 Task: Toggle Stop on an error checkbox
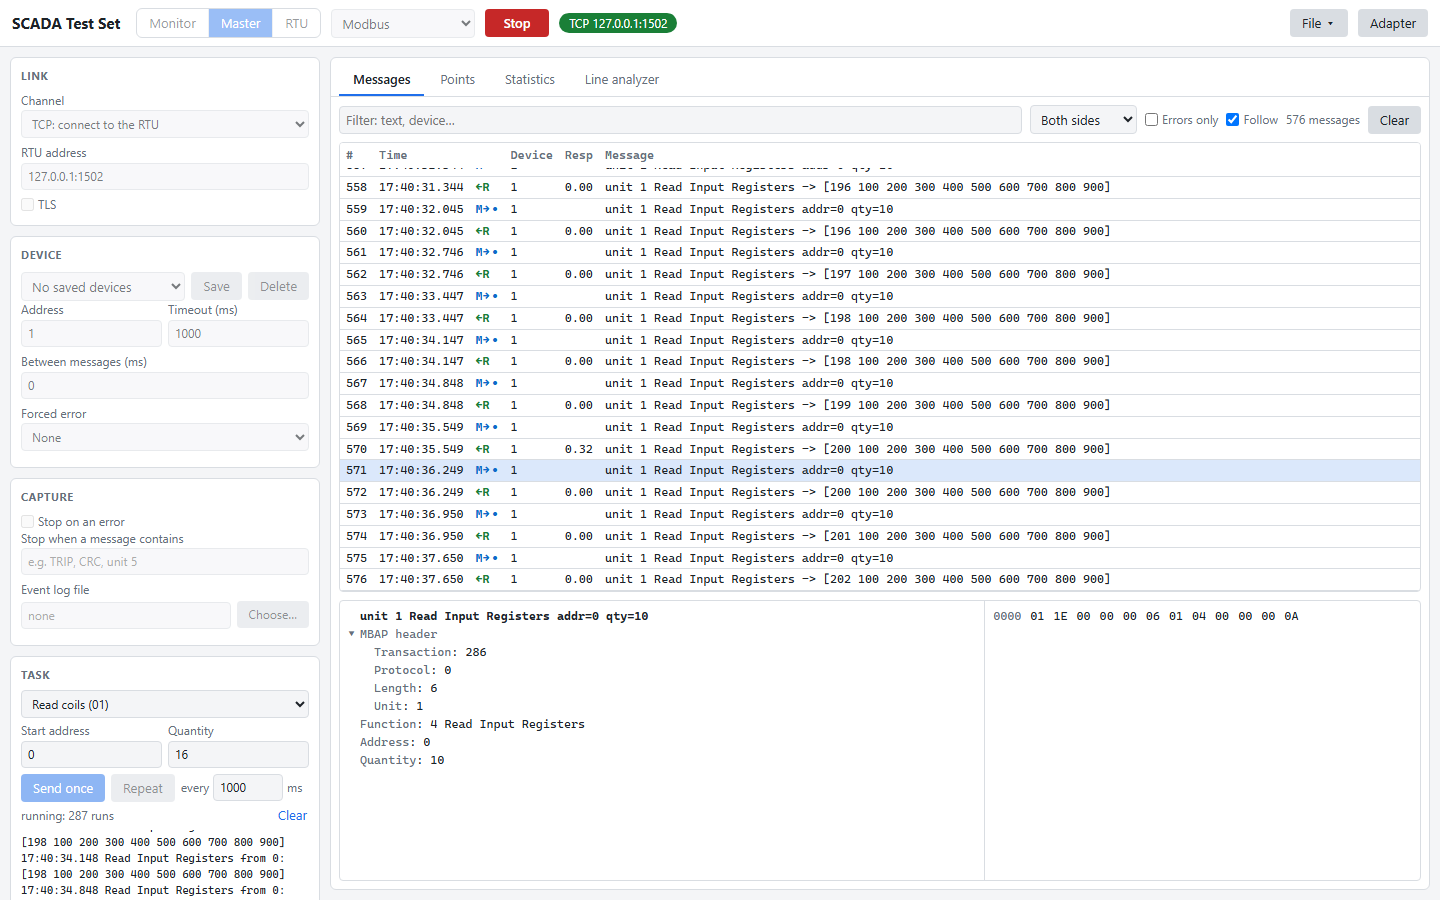28,522
